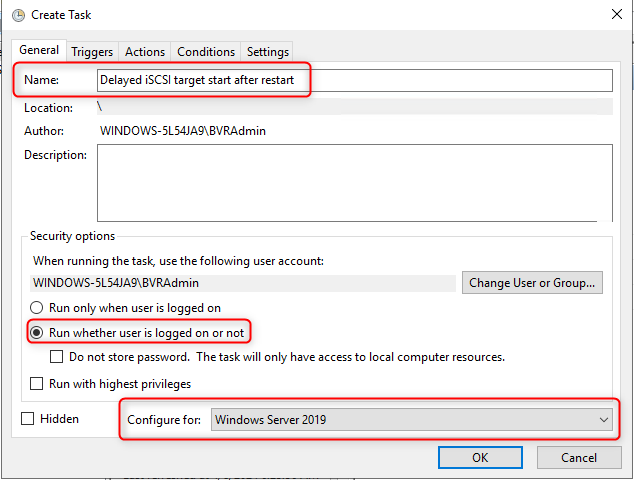
Task: Choose Run whether user is logged on or not
Action: click(x=37, y=332)
